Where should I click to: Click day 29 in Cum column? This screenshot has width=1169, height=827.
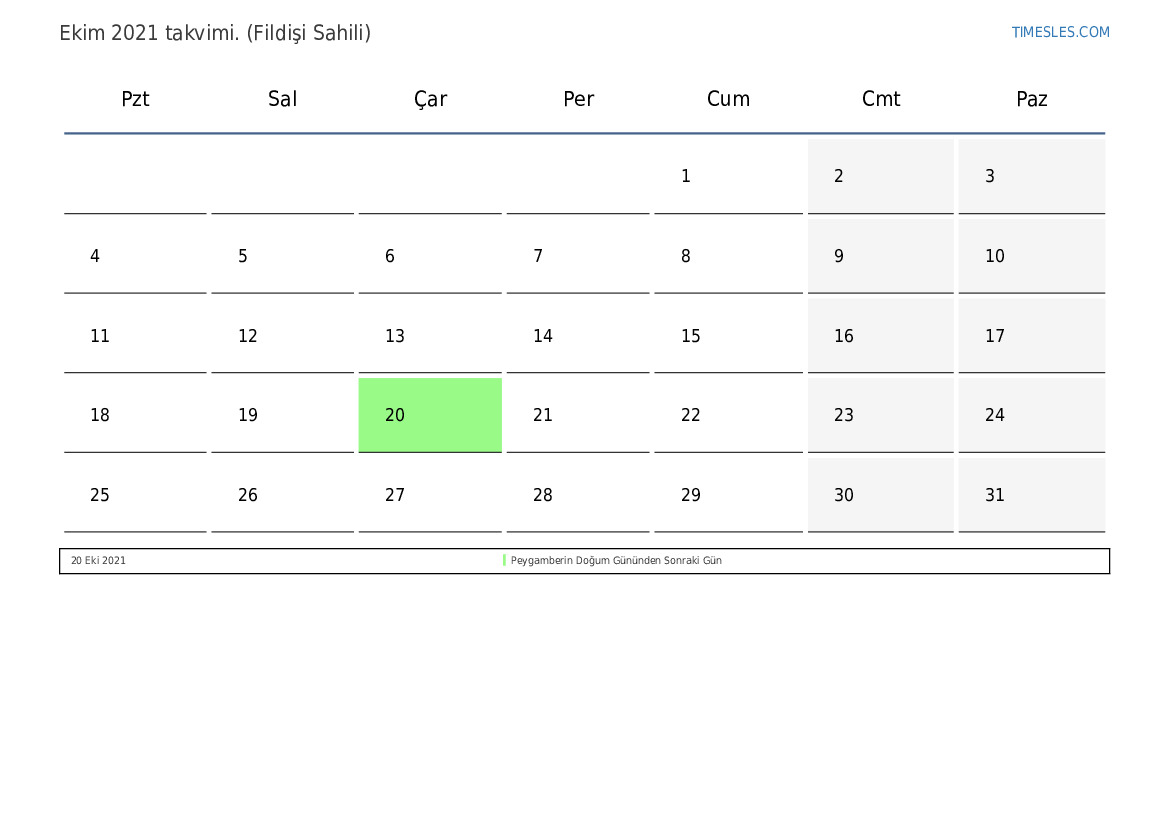pos(728,494)
